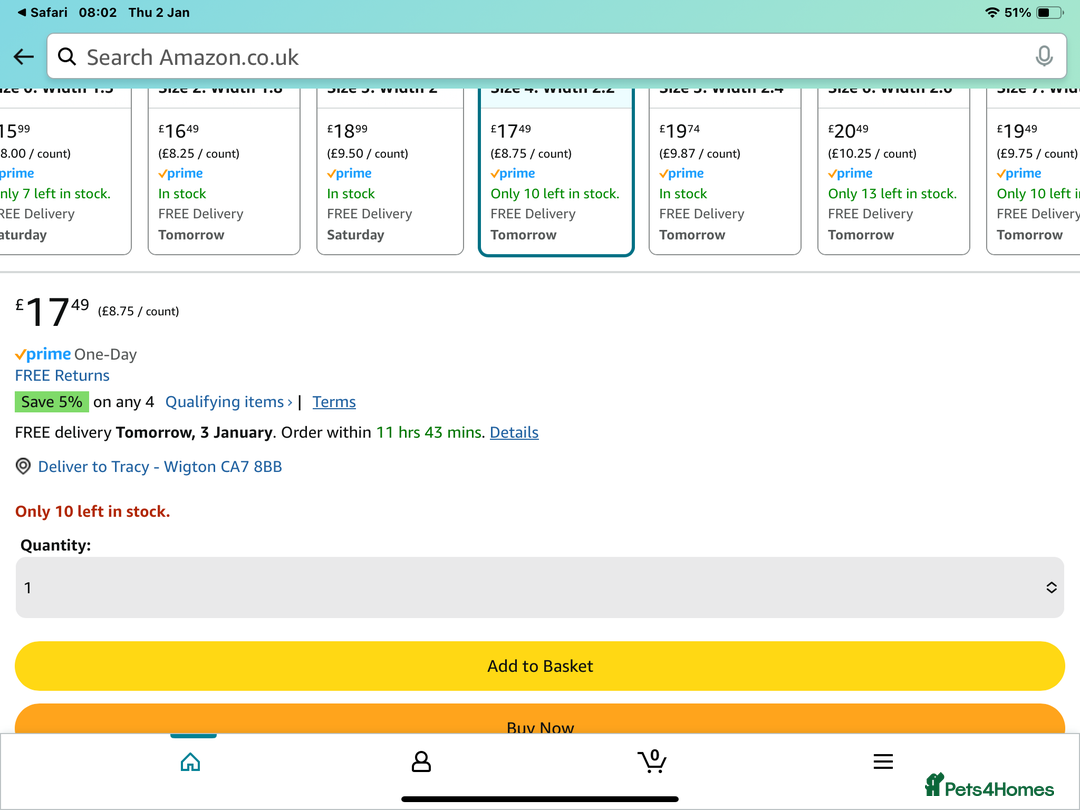This screenshot has width=1080, height=810.
Task: Select the £19.49 size option card
Action: click(1033, 172)
